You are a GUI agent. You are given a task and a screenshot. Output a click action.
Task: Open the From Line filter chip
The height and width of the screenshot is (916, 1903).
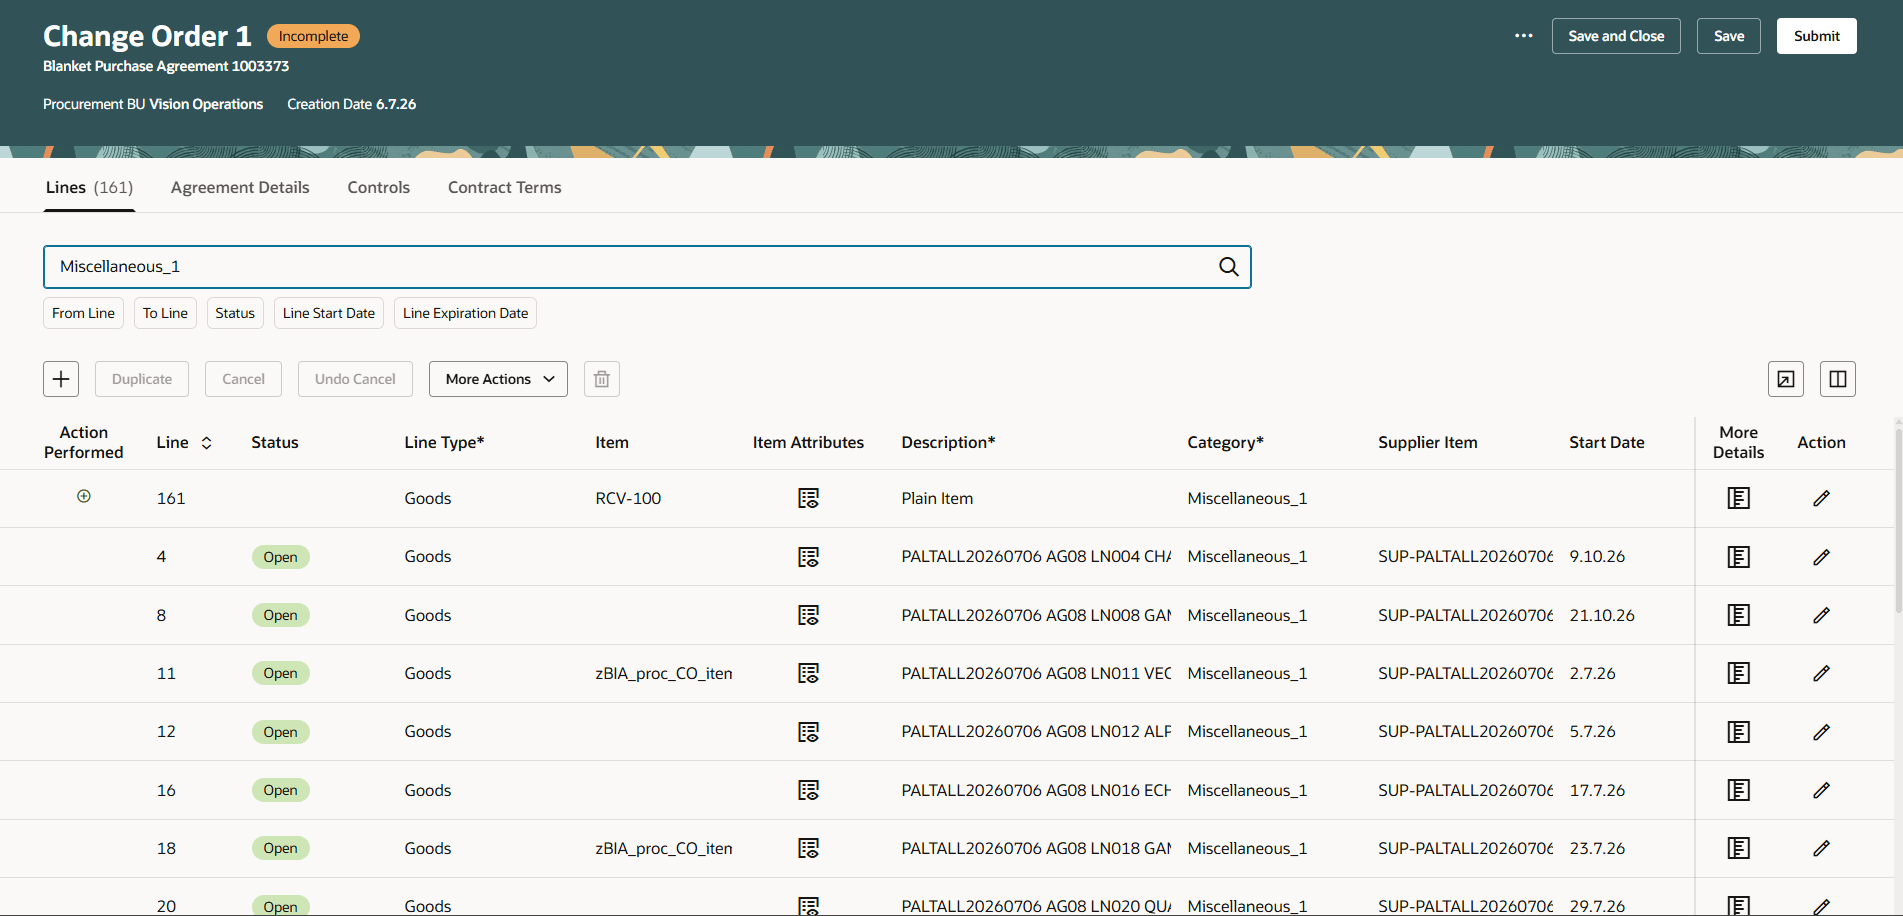point(83,313)
